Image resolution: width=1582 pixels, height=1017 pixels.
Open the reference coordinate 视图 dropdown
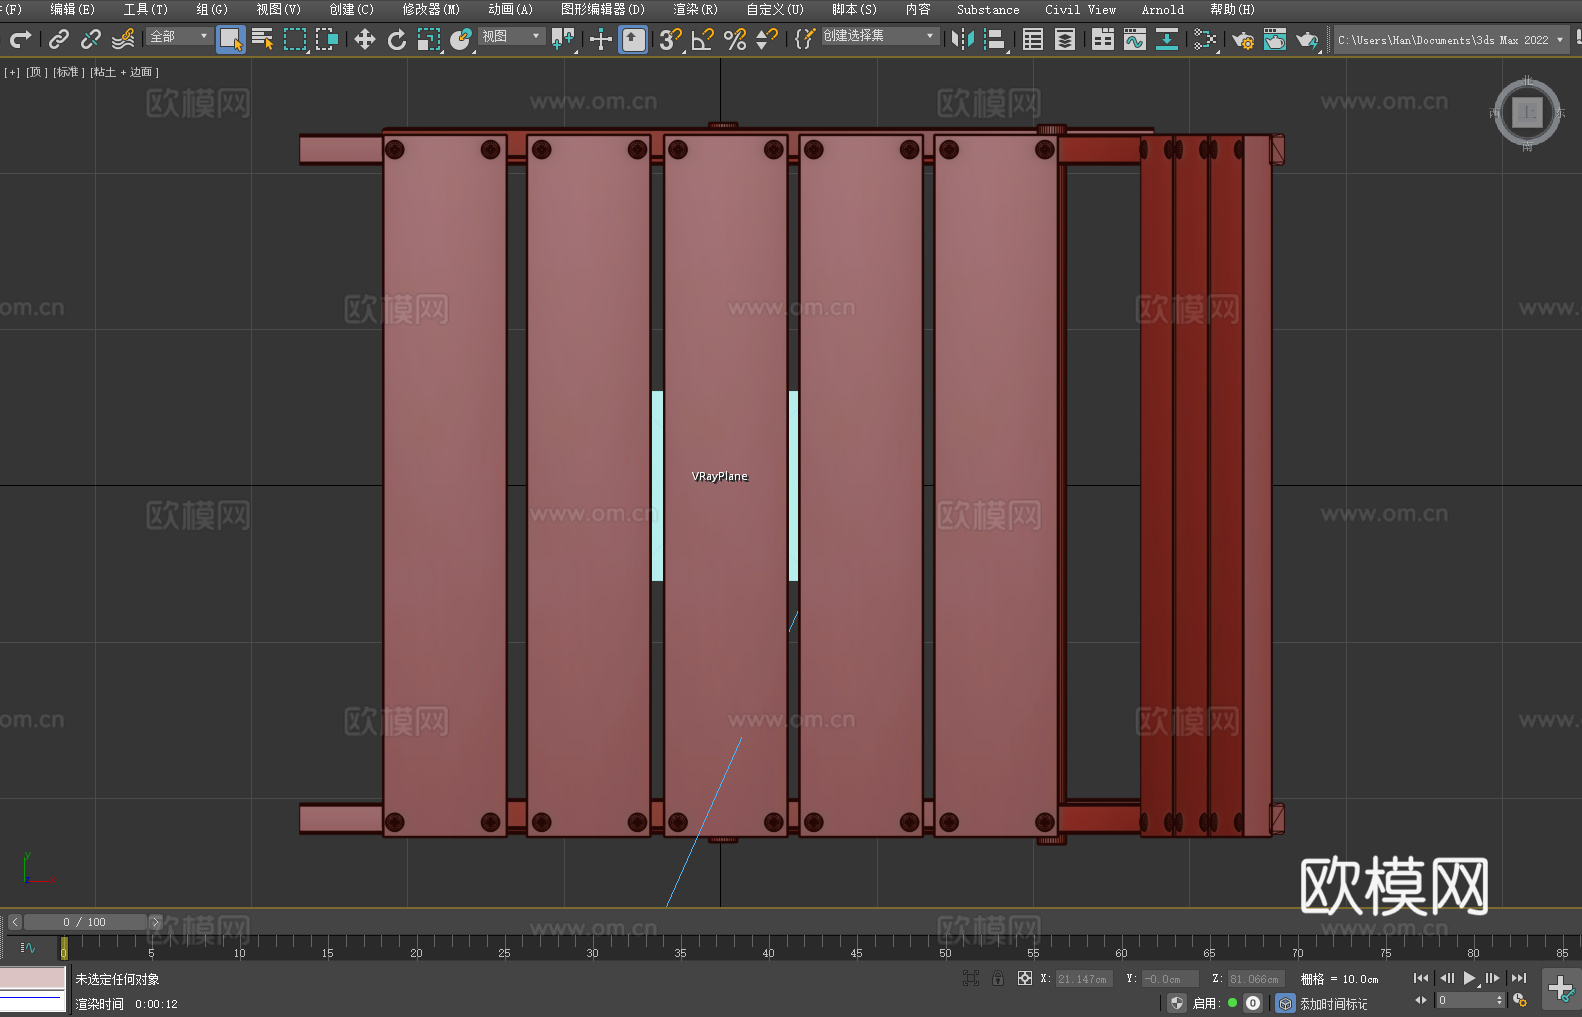pos(511,36)
